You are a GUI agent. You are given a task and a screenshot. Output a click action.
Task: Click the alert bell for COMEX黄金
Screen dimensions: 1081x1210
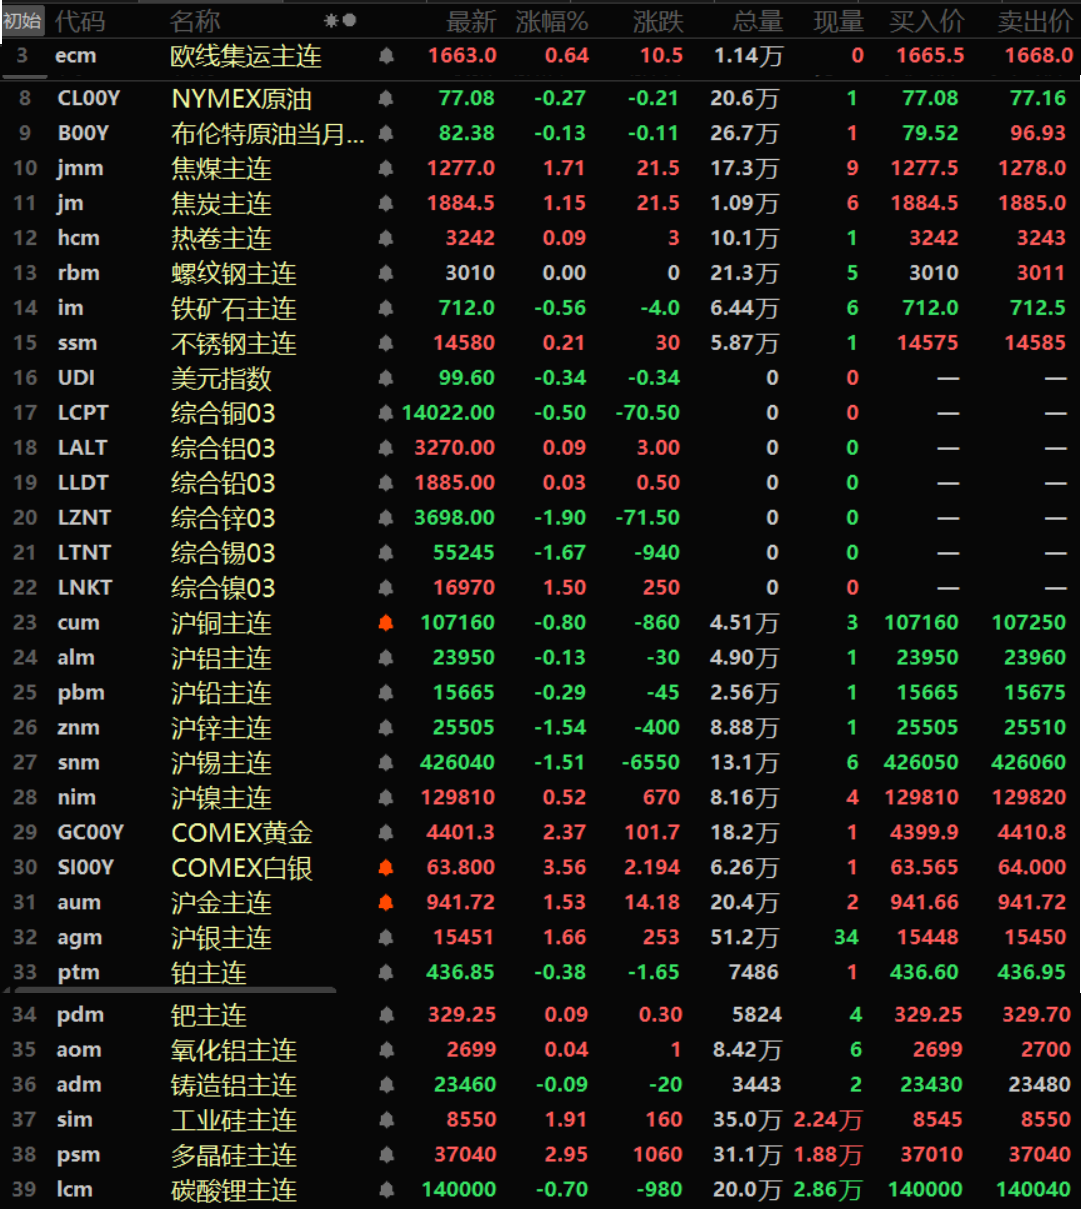tap(386, 834)
